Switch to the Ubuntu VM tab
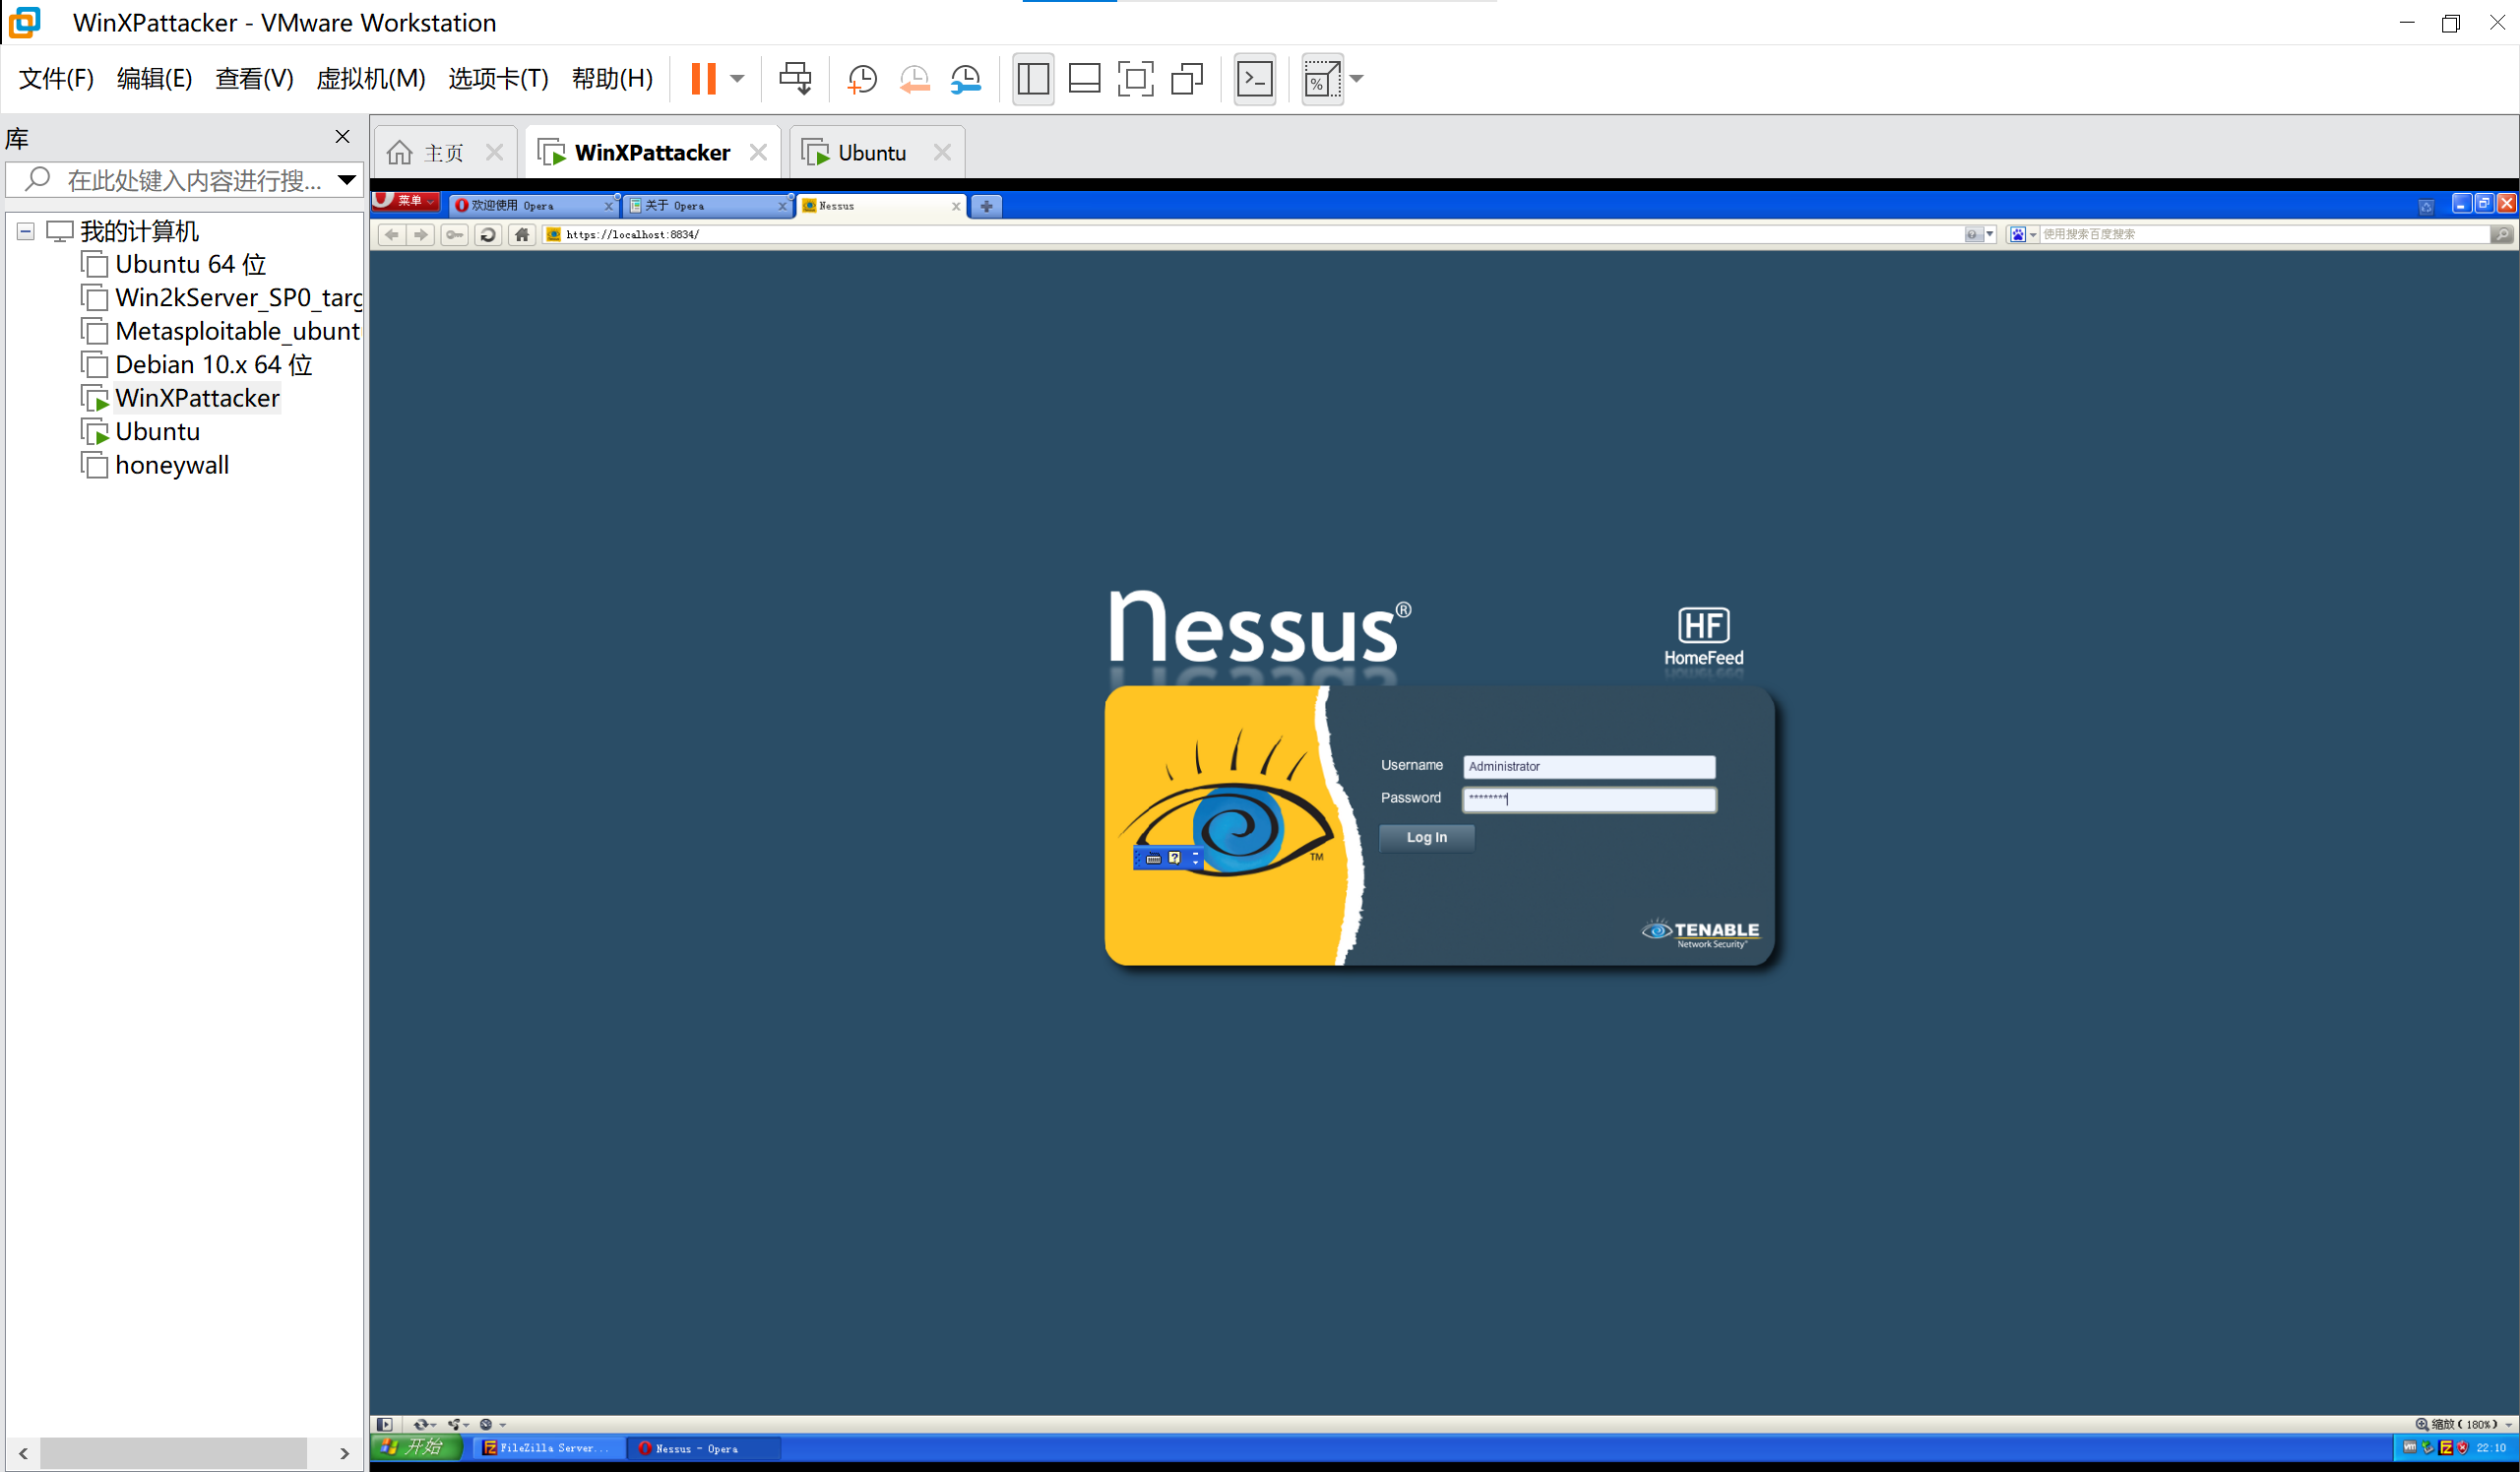 [x=871, y=153]
